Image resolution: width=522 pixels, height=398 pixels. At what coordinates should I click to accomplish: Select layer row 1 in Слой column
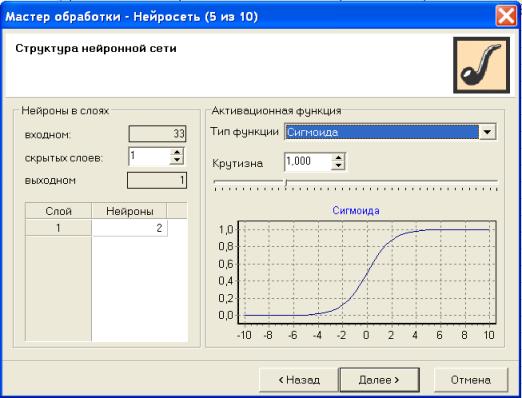(x=58, y=228)
